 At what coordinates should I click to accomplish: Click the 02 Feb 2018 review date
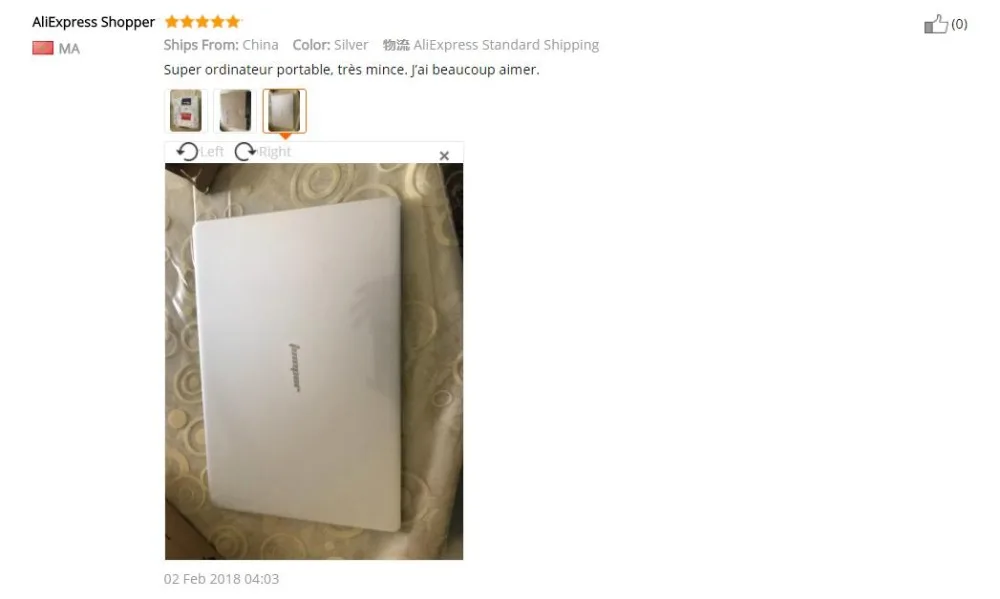[221, 579]
